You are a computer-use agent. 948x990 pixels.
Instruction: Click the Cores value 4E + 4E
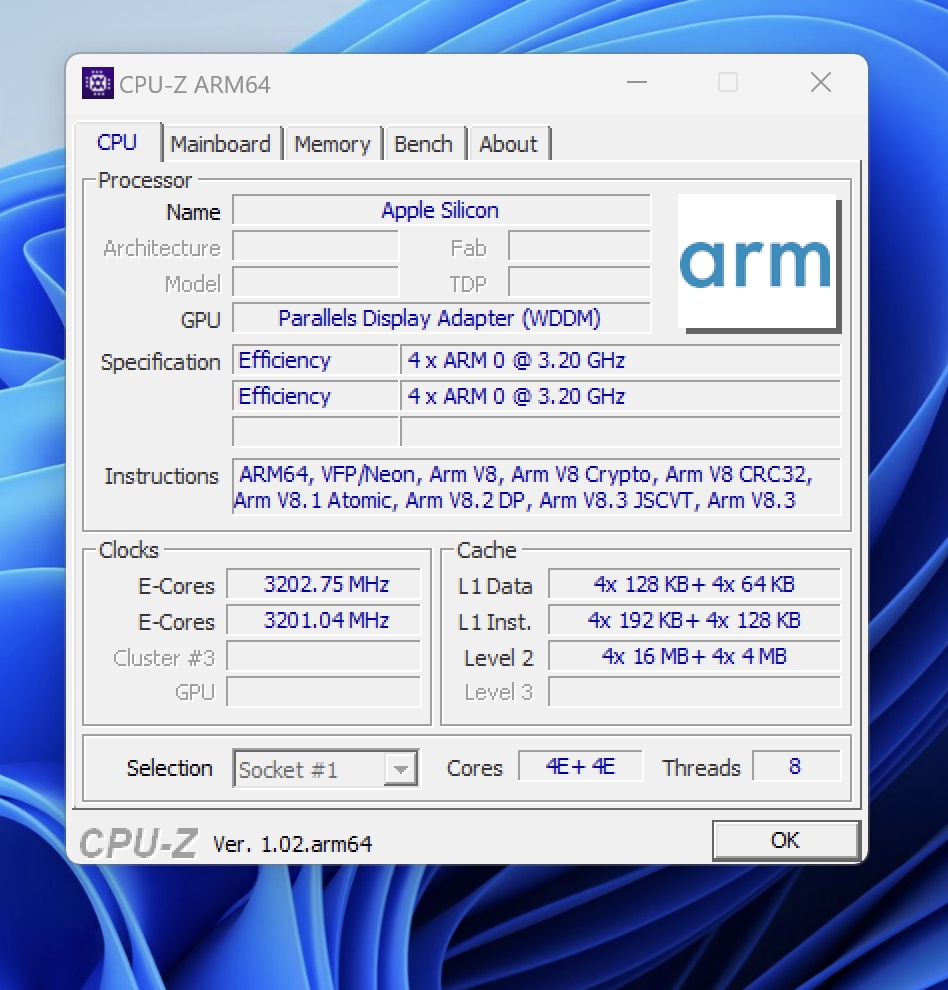(580, 766)
